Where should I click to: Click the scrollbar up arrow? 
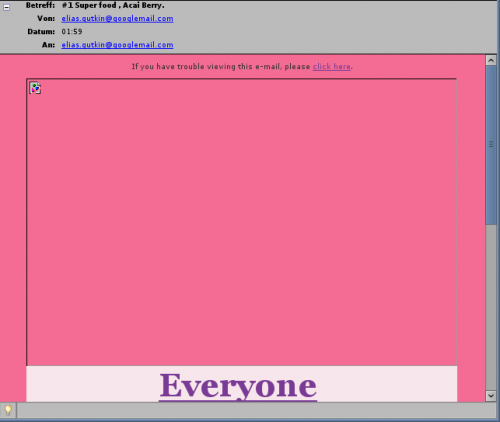491,60
